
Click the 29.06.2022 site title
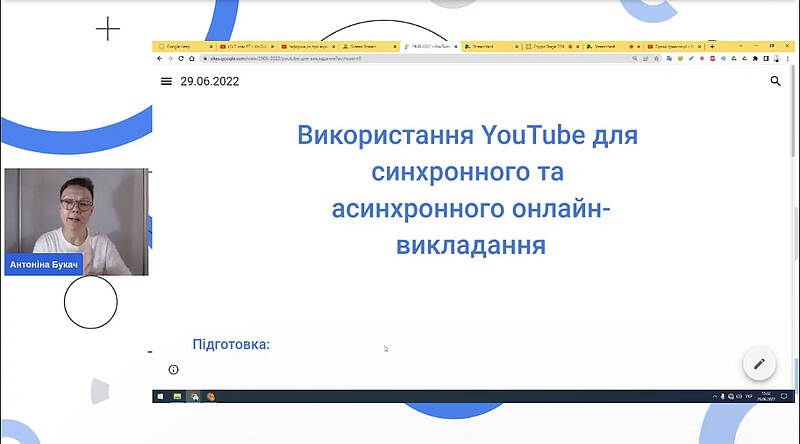pyautogui.click(x=210, y=81)
